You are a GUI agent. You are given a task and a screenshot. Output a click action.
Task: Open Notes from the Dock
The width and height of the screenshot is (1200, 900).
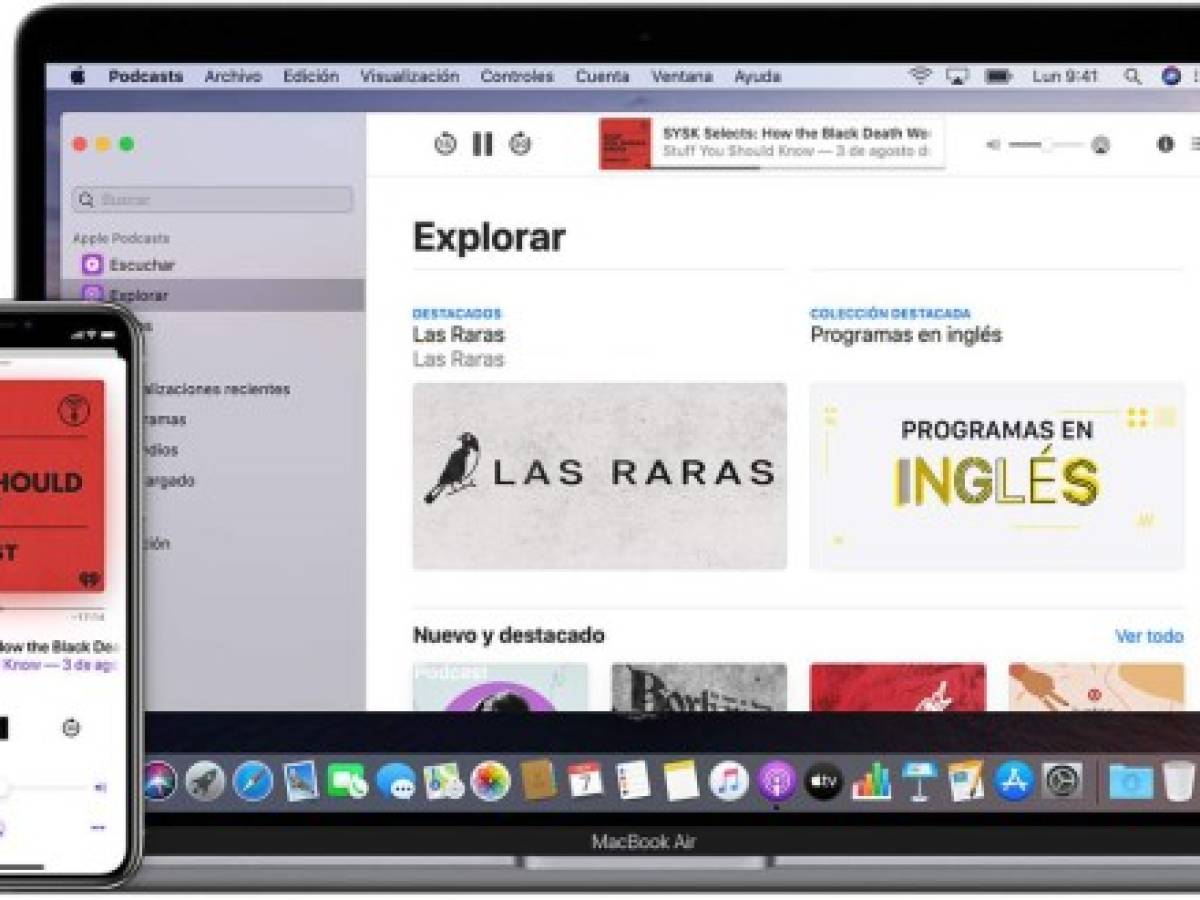pos(681,780)
